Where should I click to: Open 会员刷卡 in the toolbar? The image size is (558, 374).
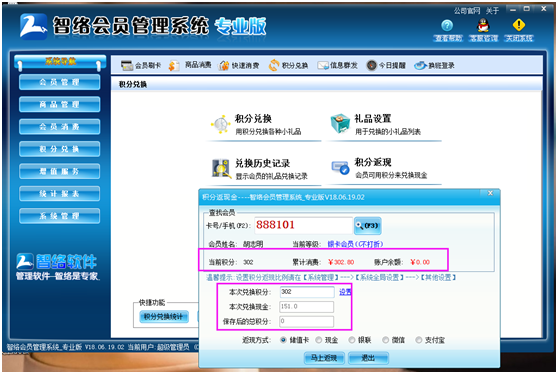pyautogui.click(x=141, y=65)
